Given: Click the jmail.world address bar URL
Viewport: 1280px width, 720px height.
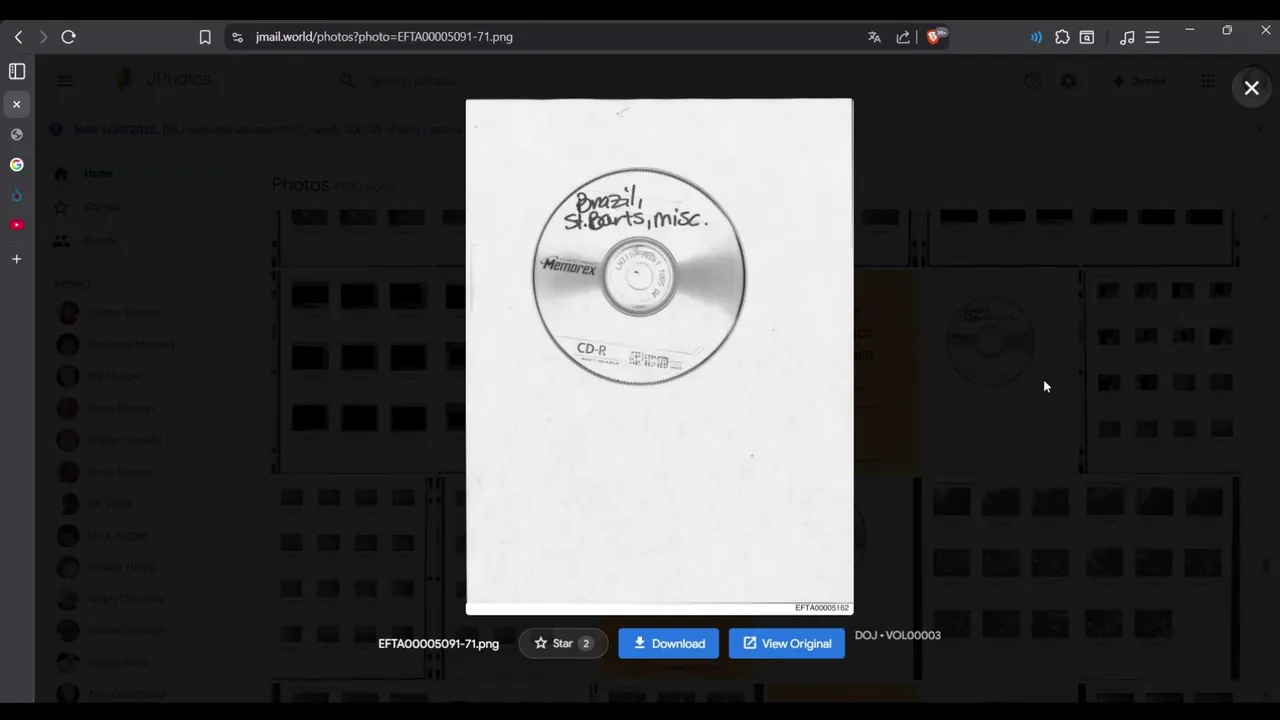Looking at the screenshot, I should pyautogui.click(x=384, y=37).
